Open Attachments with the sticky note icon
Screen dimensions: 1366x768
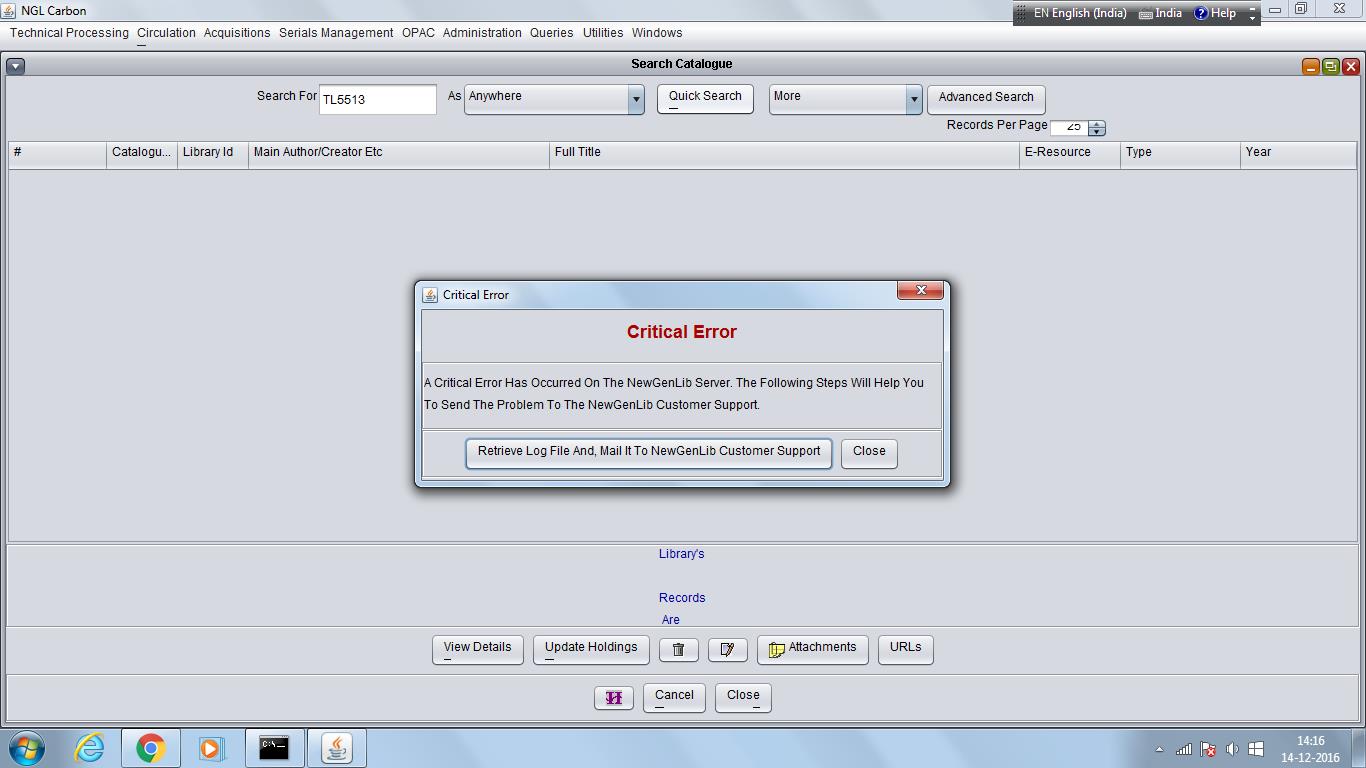pos(812,649)
